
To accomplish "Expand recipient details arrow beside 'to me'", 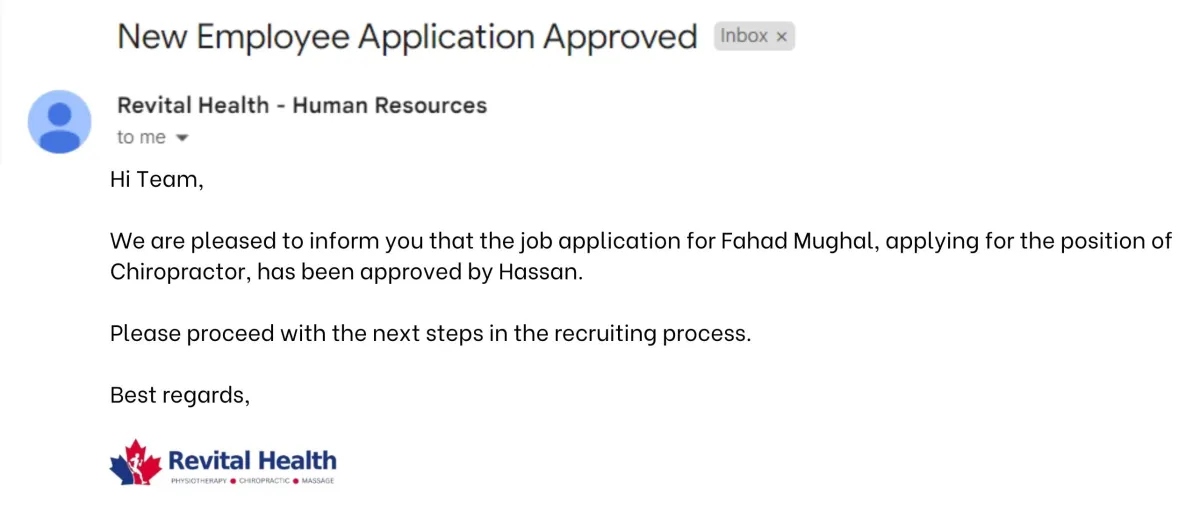I will tap(182, 138).
